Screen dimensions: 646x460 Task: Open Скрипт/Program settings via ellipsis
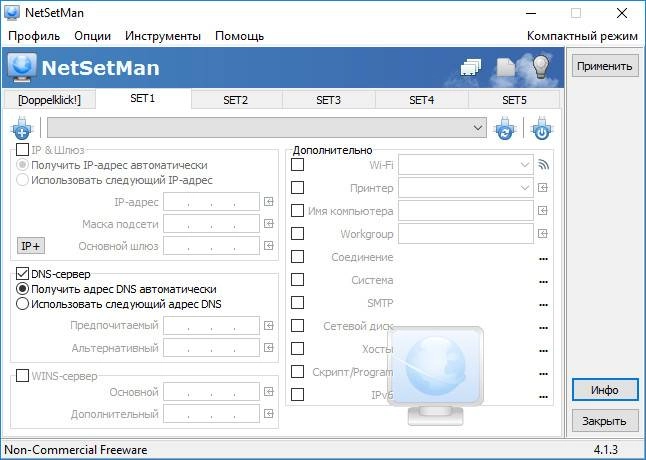[x=543, y=374]
